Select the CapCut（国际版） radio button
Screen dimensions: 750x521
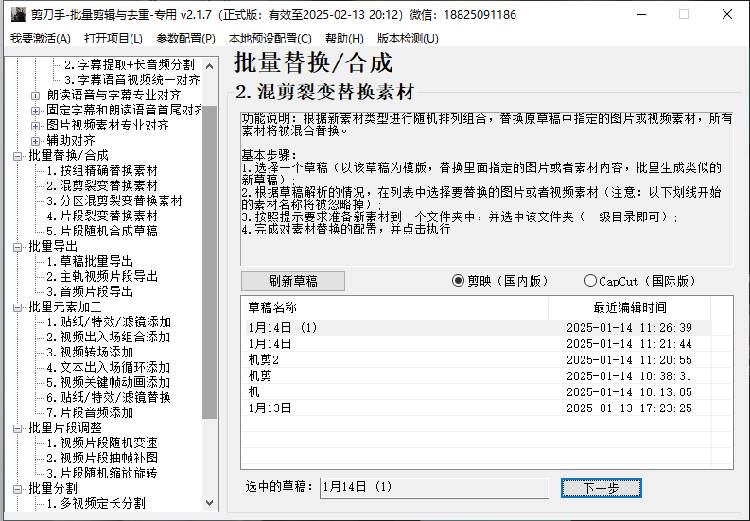point(590,281)
